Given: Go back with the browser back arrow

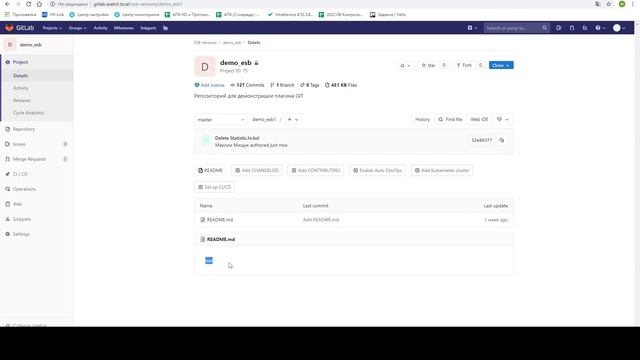Looking at the screenshot, I should (x=7, y=4).
